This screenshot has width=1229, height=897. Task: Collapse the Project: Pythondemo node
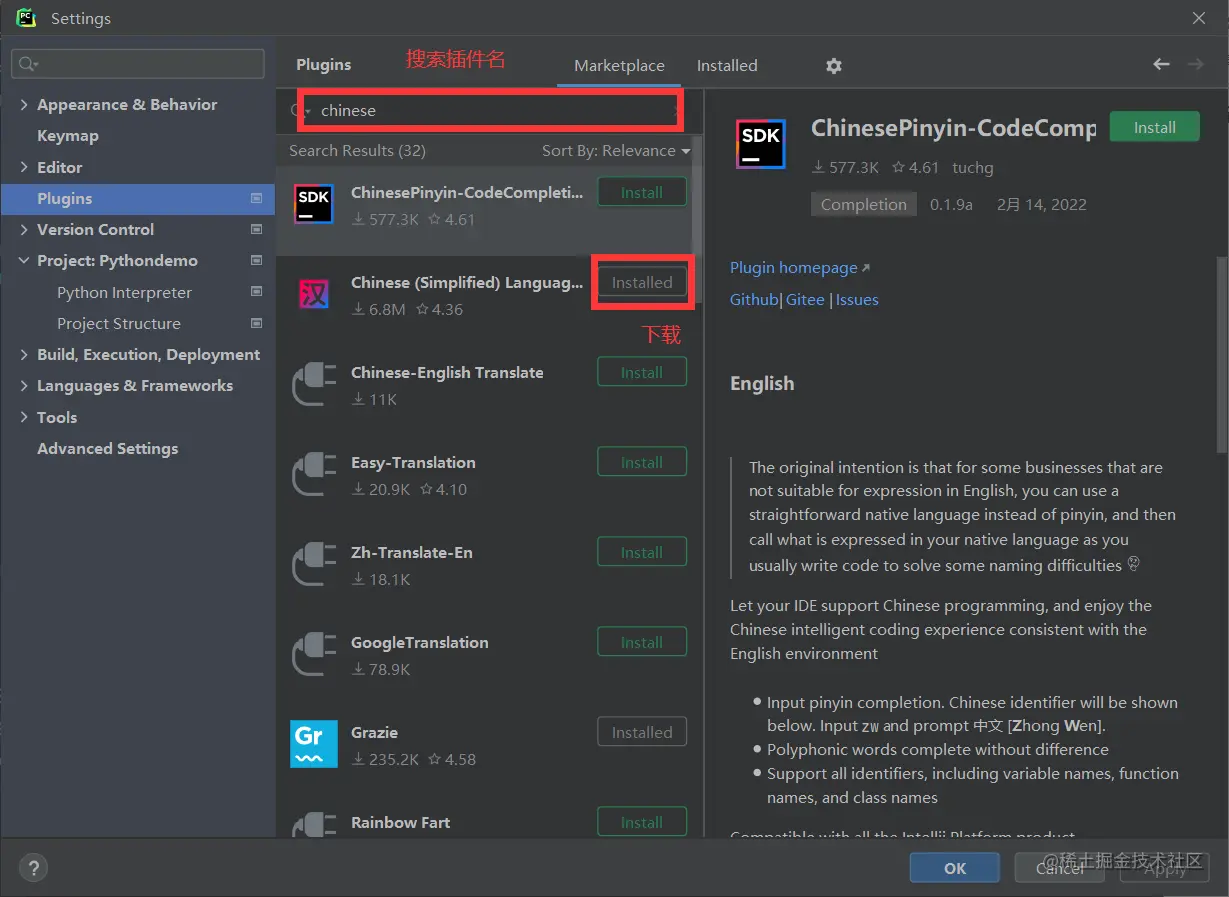(x=24, y=261)
